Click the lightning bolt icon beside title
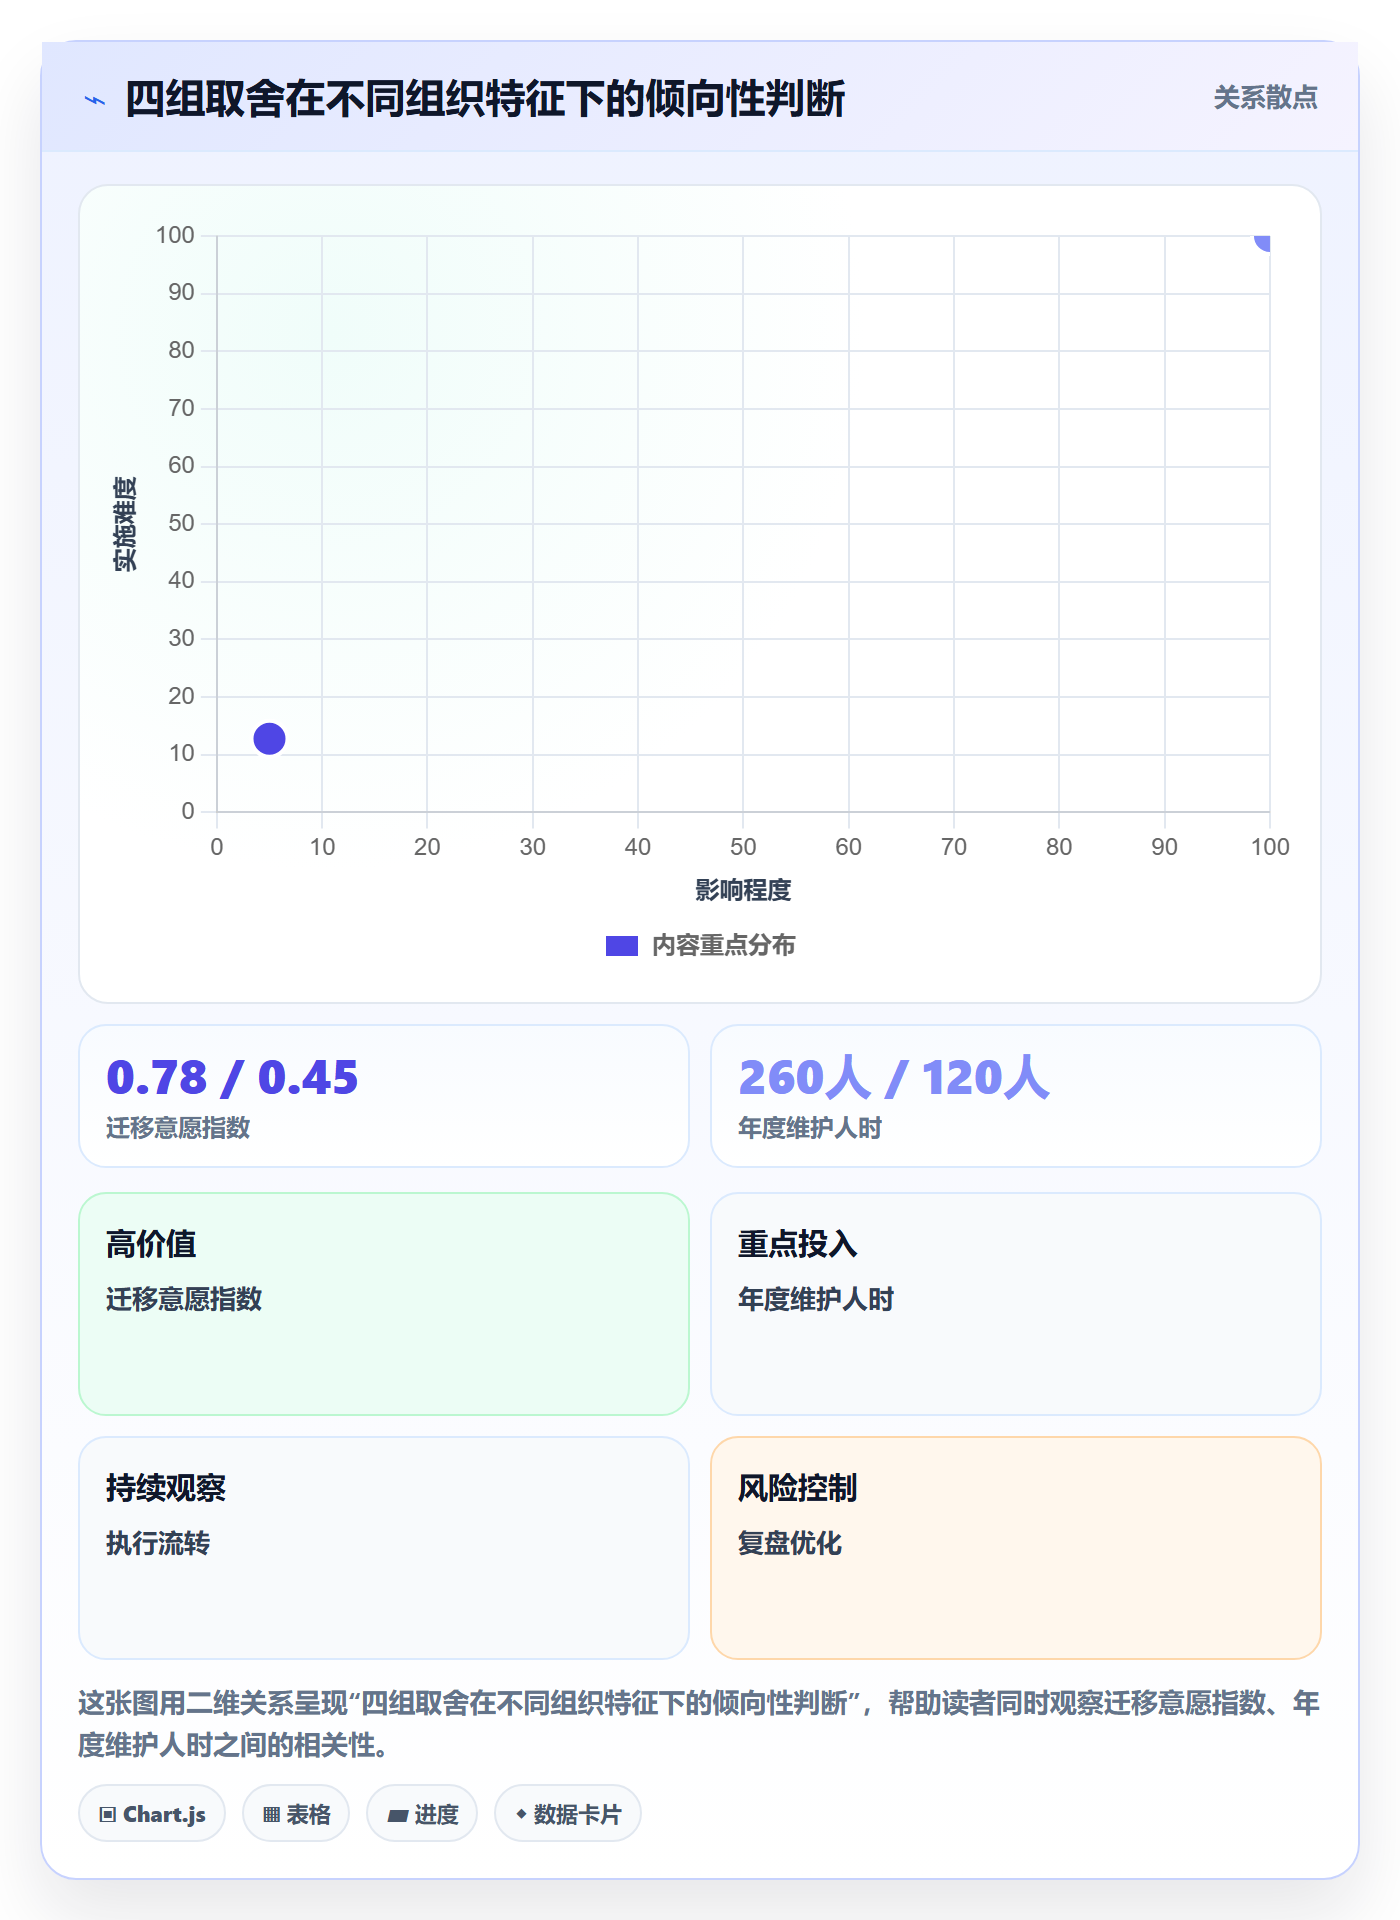This screenshot has width=1400, height=1920. click(x=95, y=100)
